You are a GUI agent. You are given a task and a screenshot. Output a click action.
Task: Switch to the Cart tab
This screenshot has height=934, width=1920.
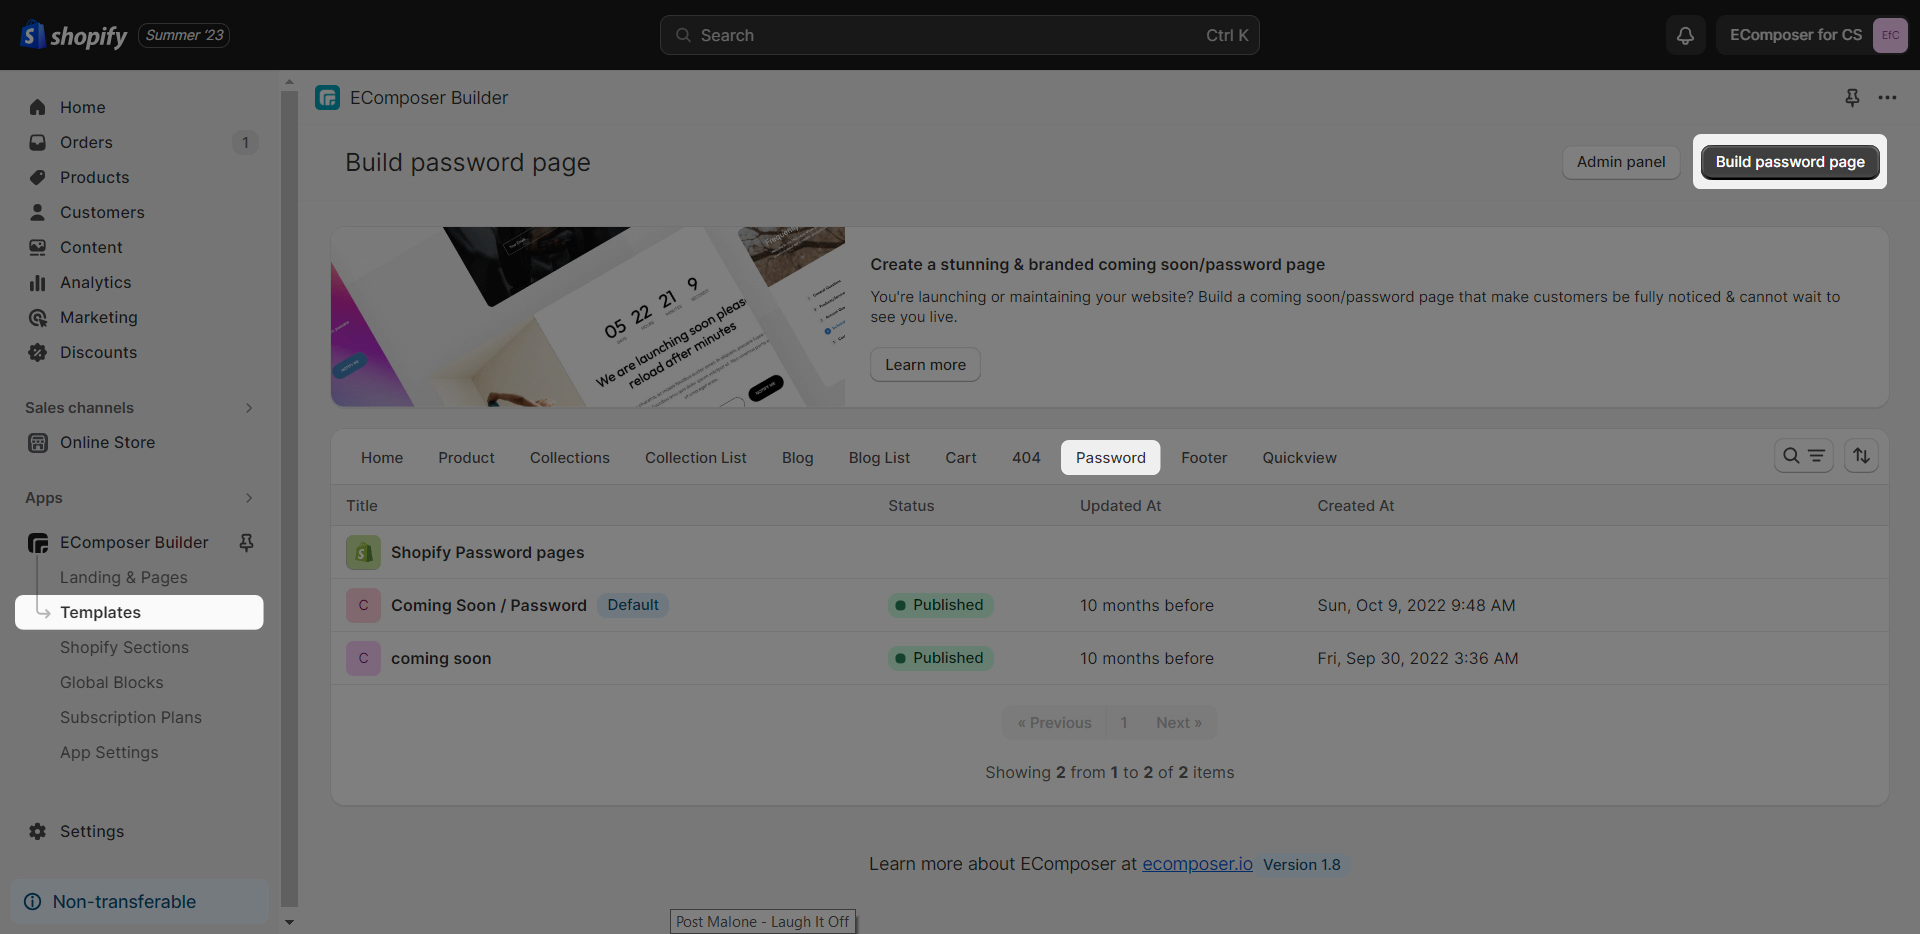pos(961,458)
